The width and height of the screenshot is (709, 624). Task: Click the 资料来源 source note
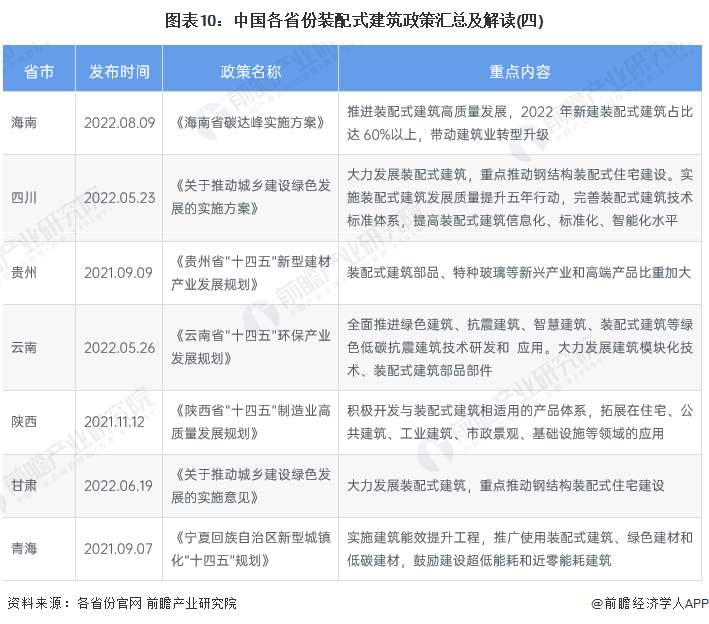pyautogui.click(x=122, y=603)
